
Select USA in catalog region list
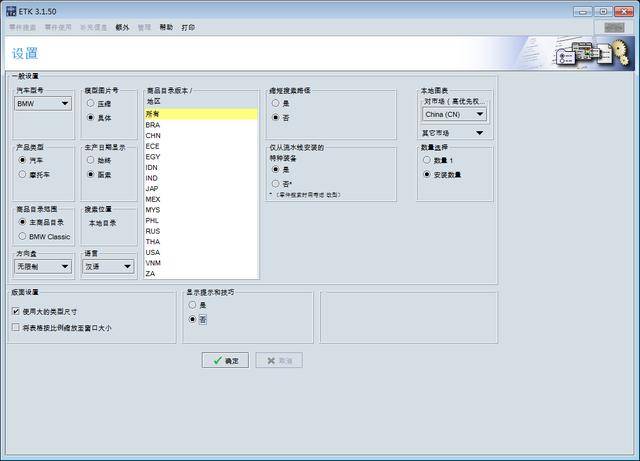click(x=201, y=252)
